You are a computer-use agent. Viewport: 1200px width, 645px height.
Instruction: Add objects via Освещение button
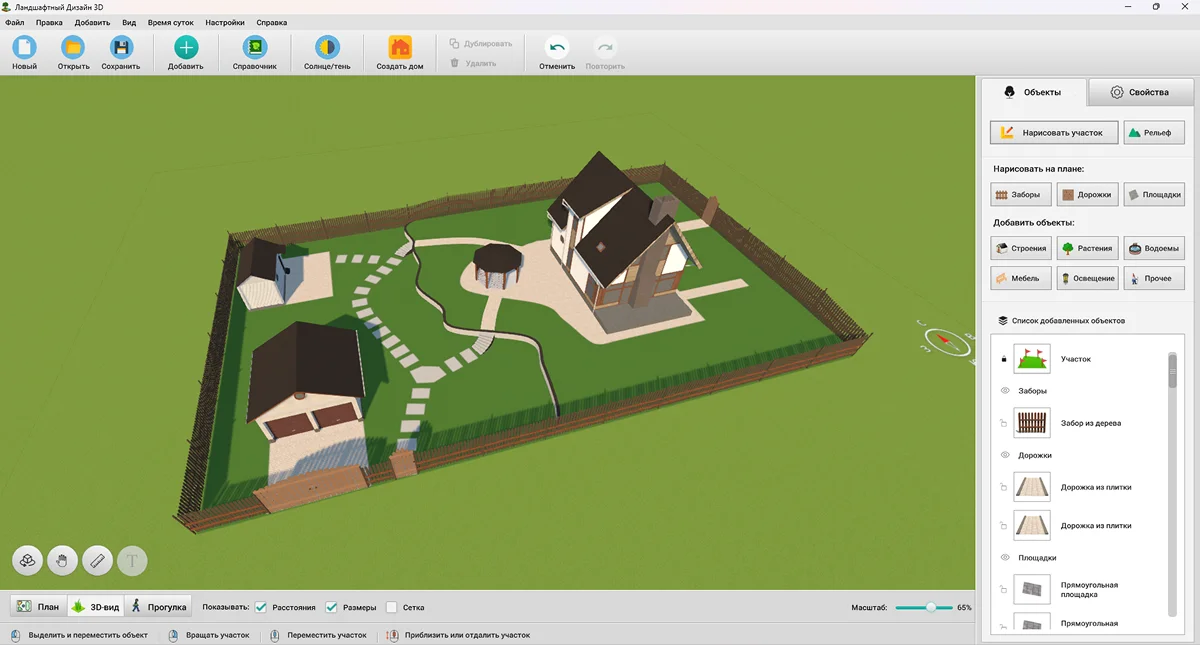[x=1087, y=278]
